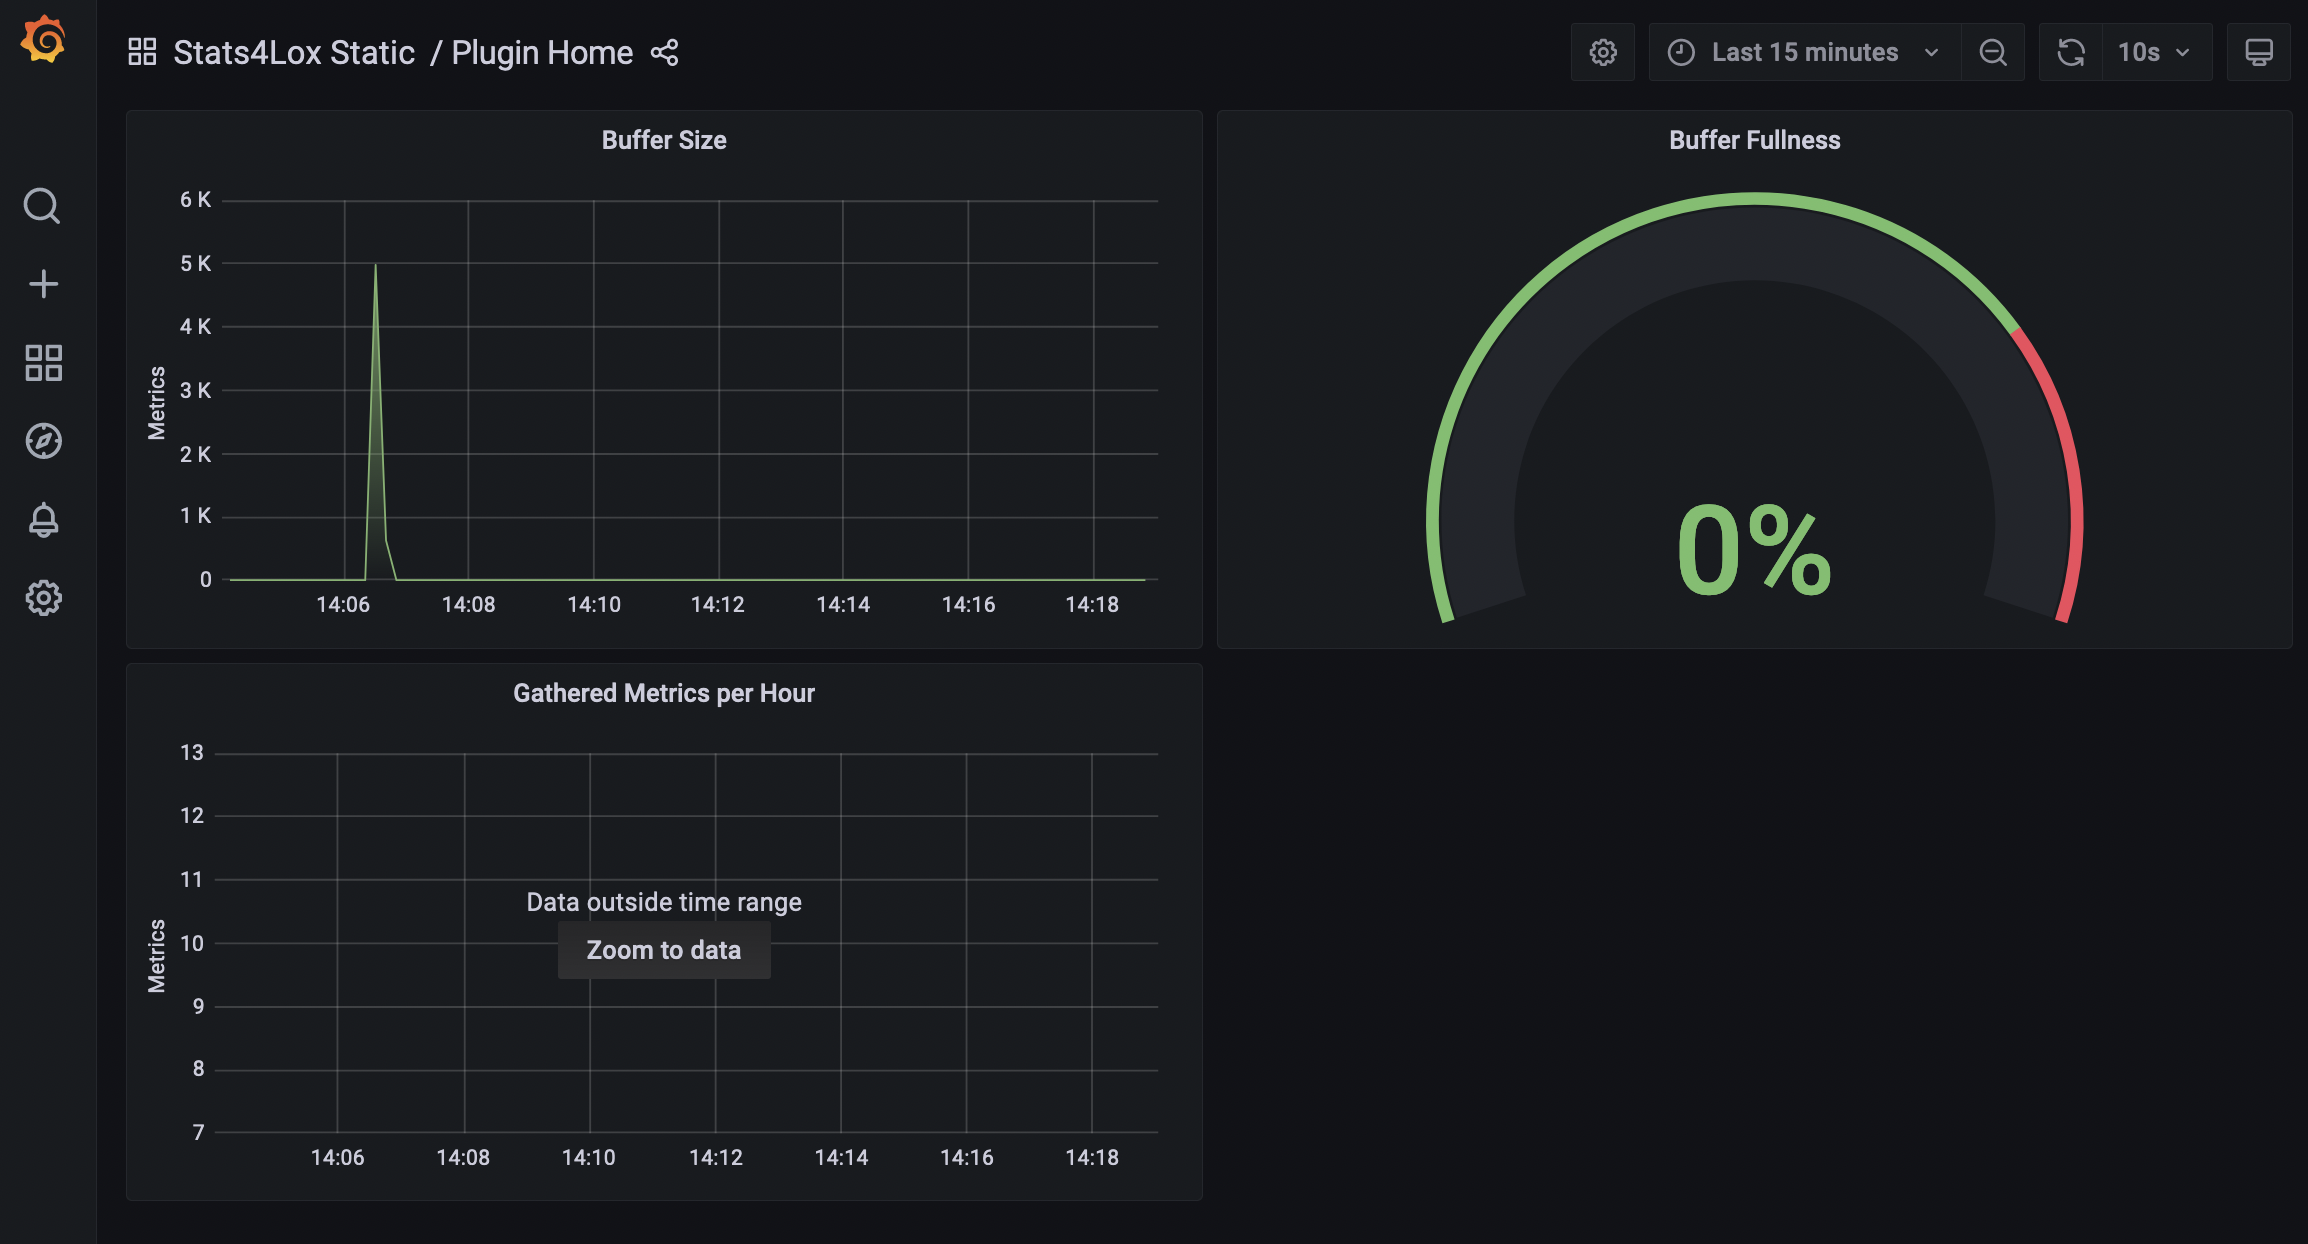Open the Buffer Fullness panel title menu
Viewport: 2308px width, 1244px height.
coord(1754,141)
